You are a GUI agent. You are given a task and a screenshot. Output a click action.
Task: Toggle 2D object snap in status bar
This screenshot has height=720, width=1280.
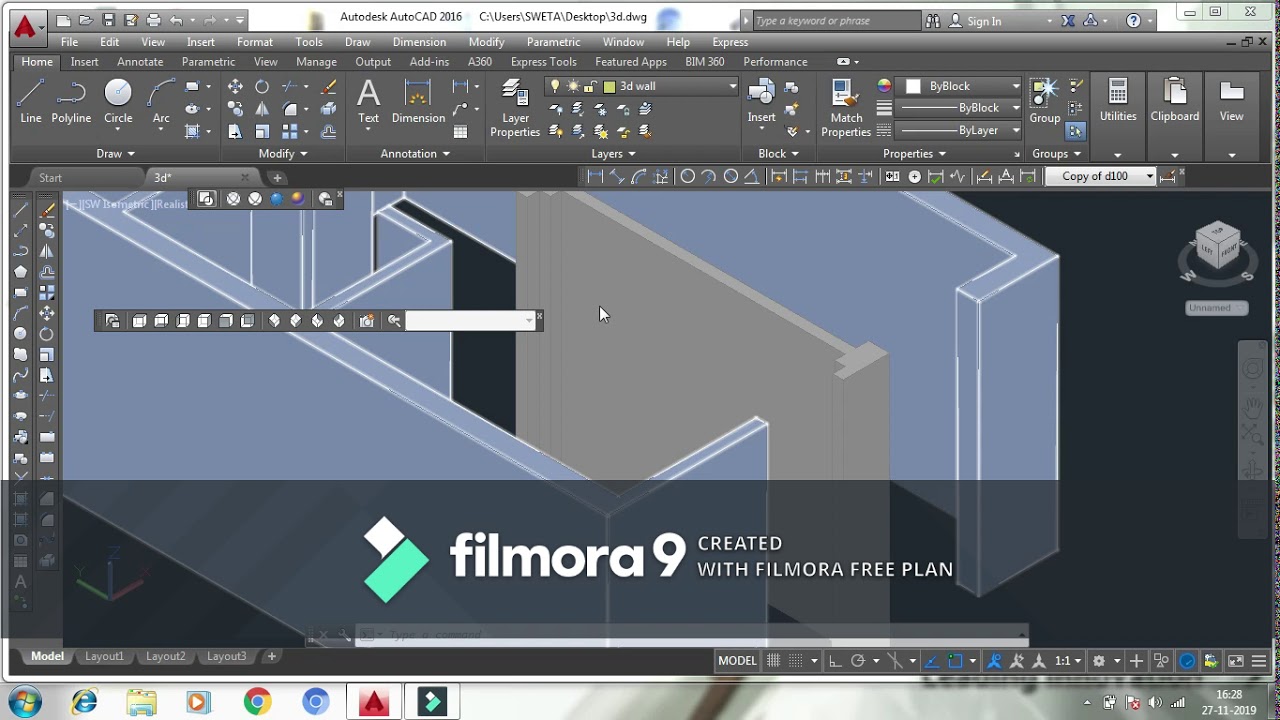pyautogui.click(x=955, y=661)
